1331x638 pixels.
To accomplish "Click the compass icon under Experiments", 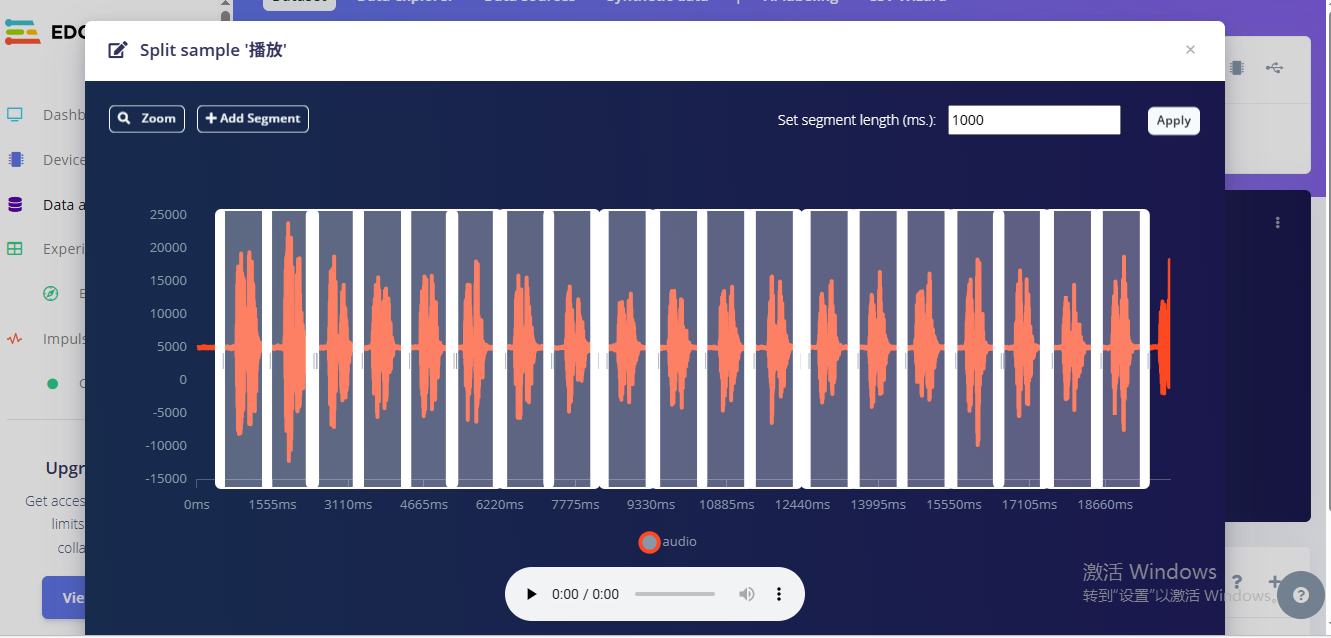I will [51, 294].
